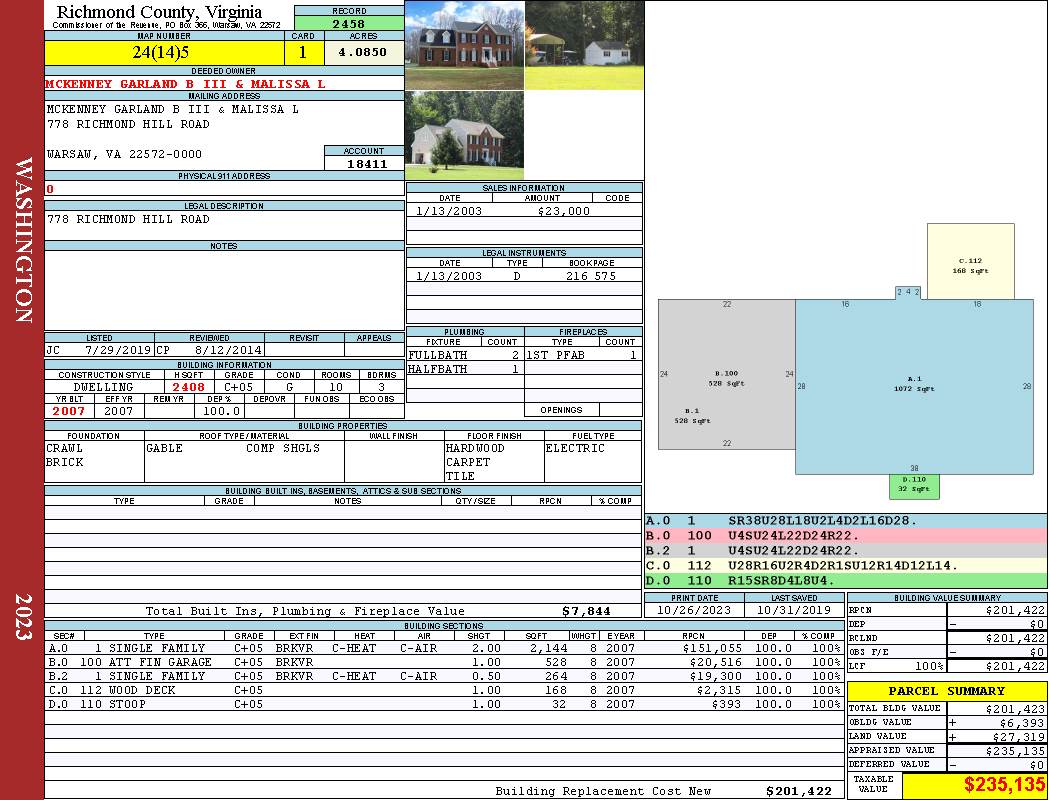This screenshot has height=800, width=1050.
Task: Select the deeded owner name in red
Action: click(x=185, y=84)
